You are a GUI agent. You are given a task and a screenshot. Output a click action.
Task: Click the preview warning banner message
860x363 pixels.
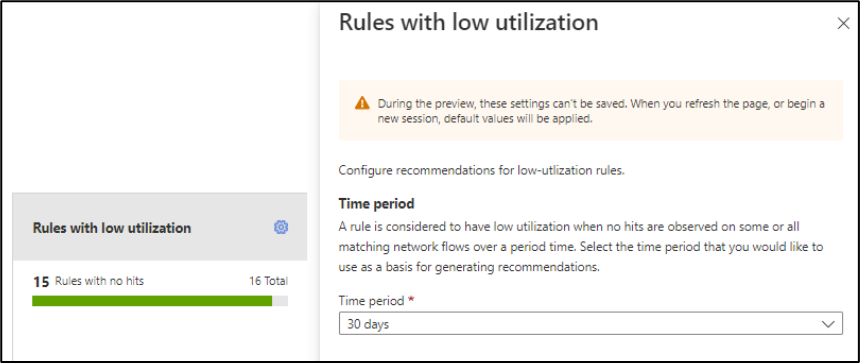601,111
